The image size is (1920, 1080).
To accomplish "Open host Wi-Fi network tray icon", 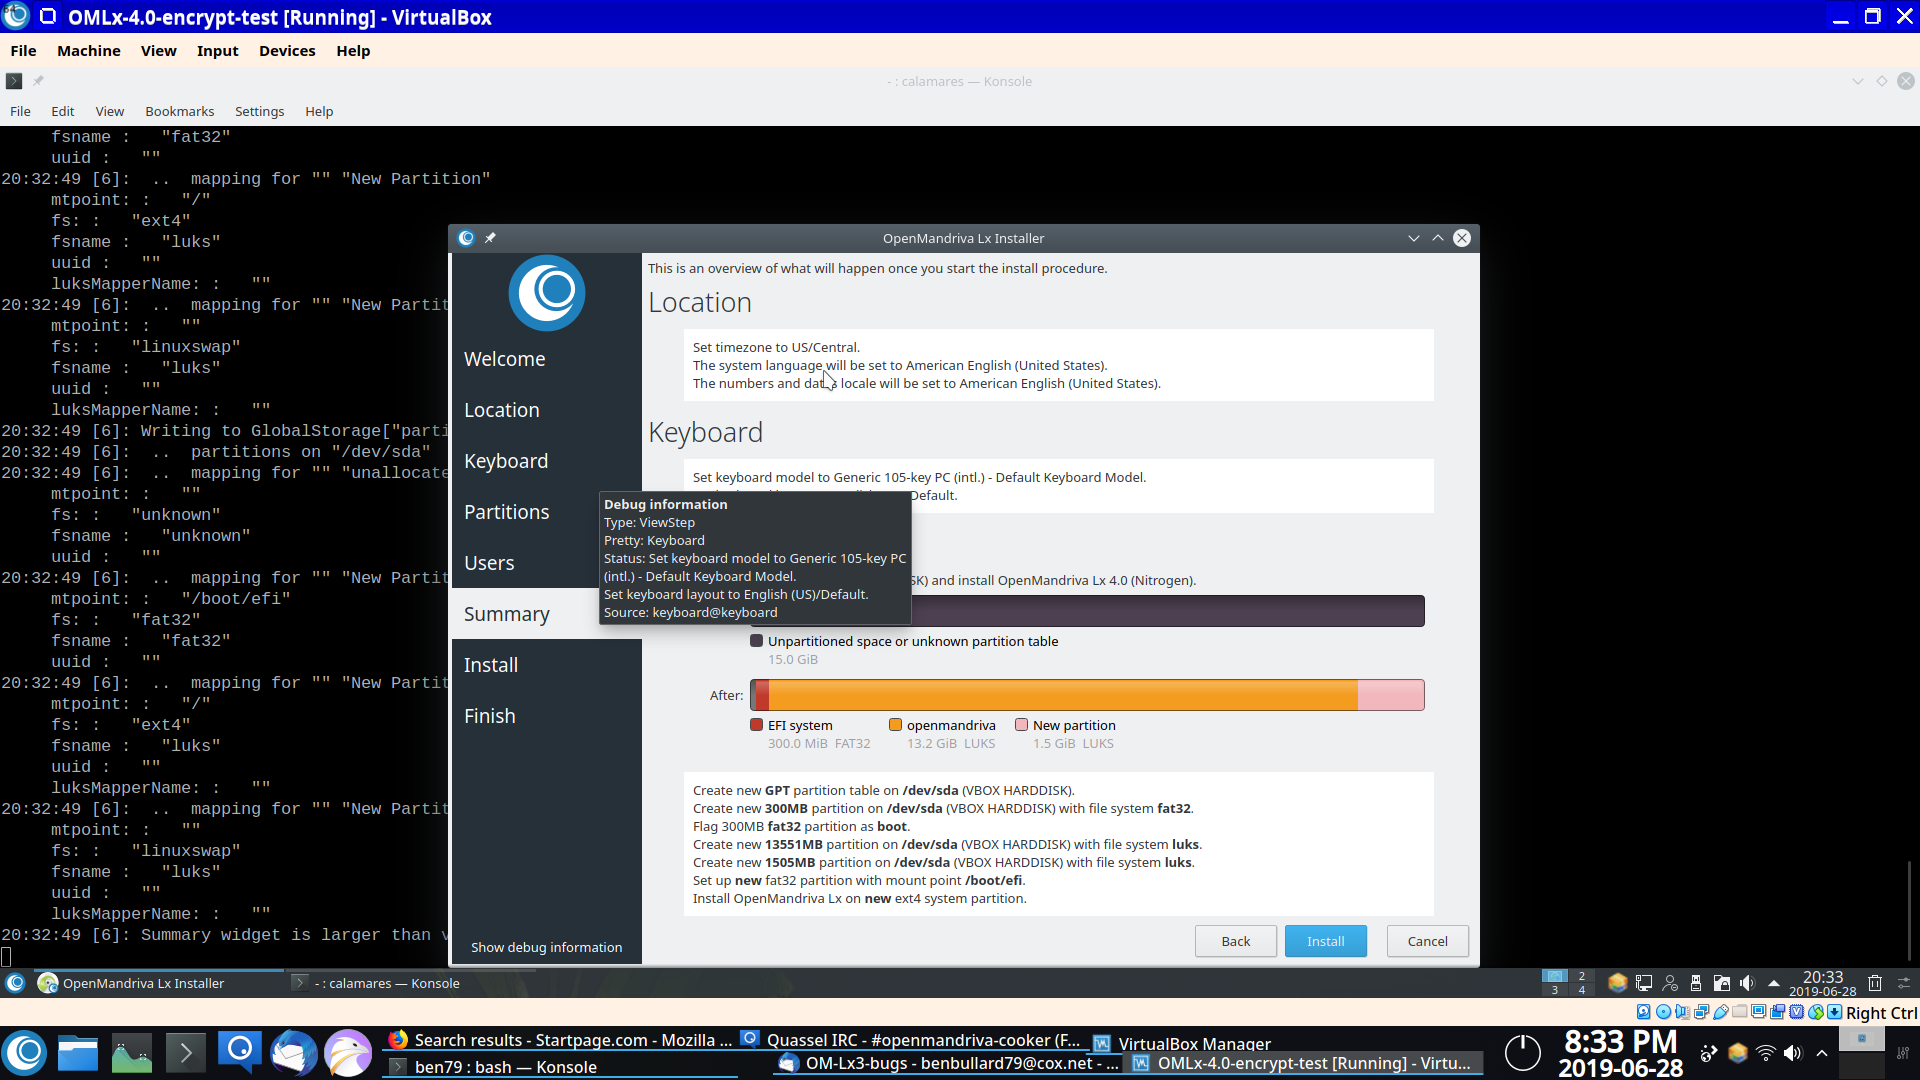I will tap(1766, 1053).
